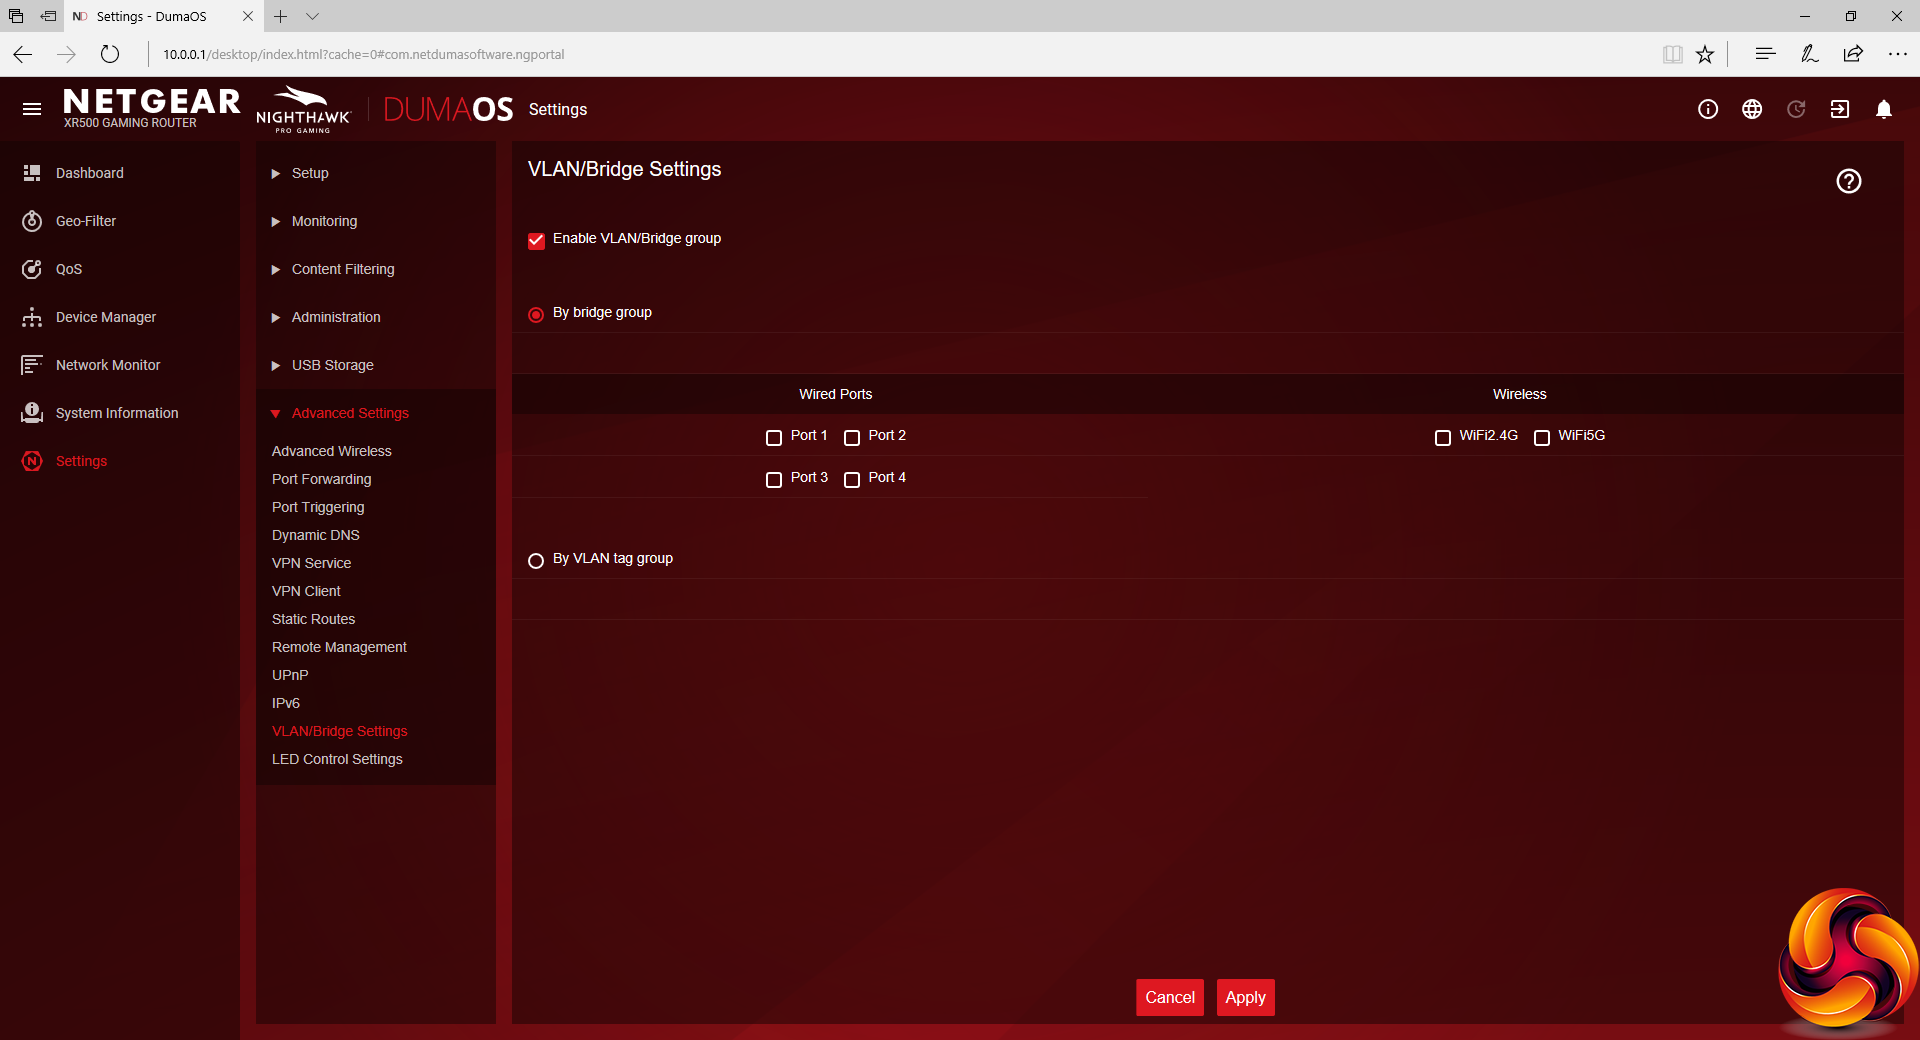The image size is (1920, 1040).
Task: Open Port Forwarding settings
Action: (x=322, y=479)
